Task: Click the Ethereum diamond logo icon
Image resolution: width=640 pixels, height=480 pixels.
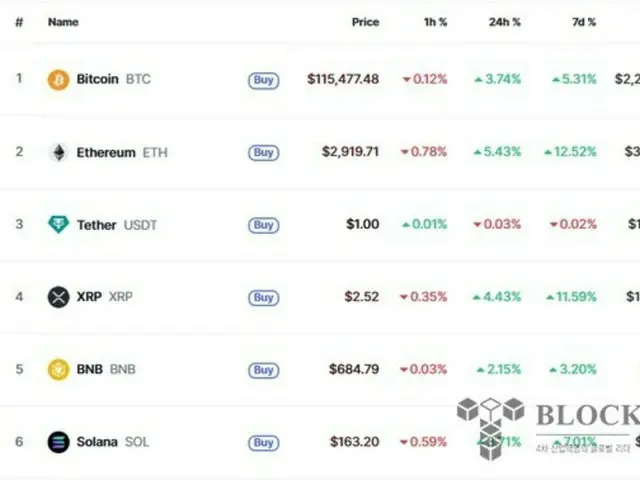Action: point(59,152)
